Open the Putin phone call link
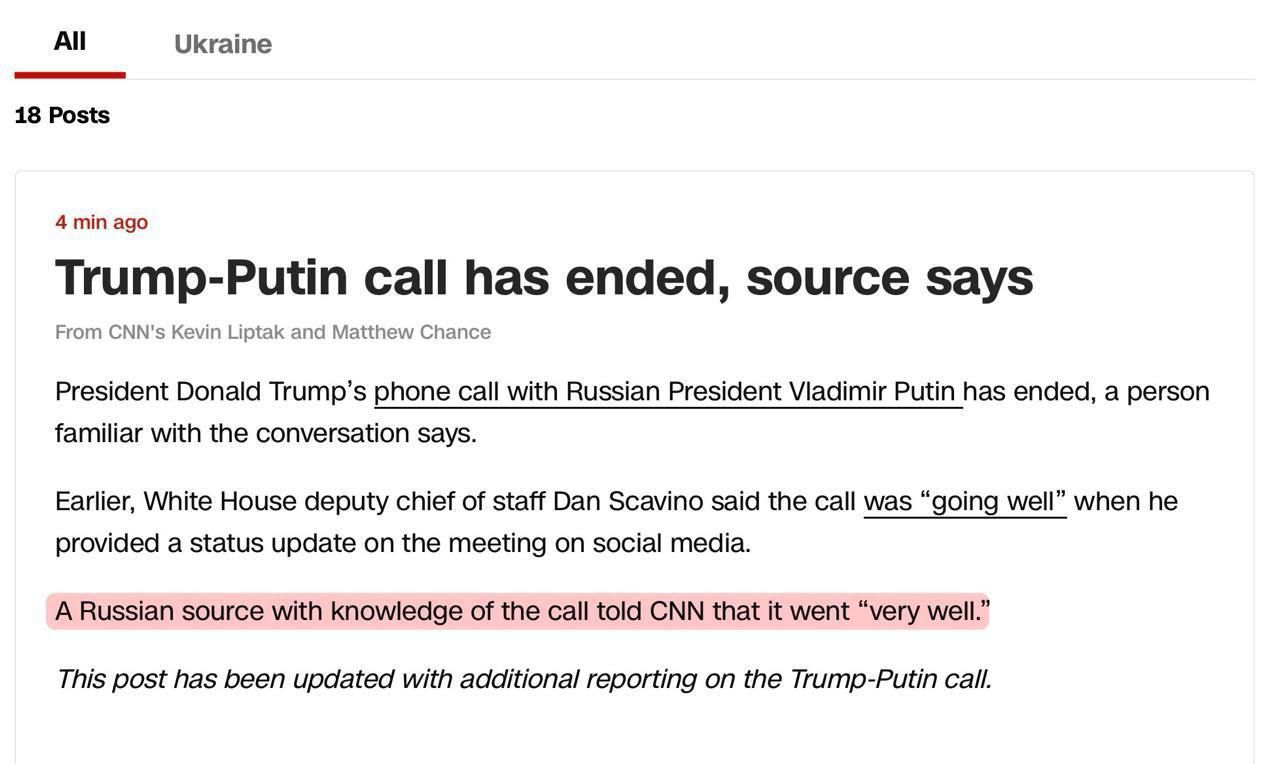The width and height of the screenshot is (1280, 764). (x=667, y=391)
